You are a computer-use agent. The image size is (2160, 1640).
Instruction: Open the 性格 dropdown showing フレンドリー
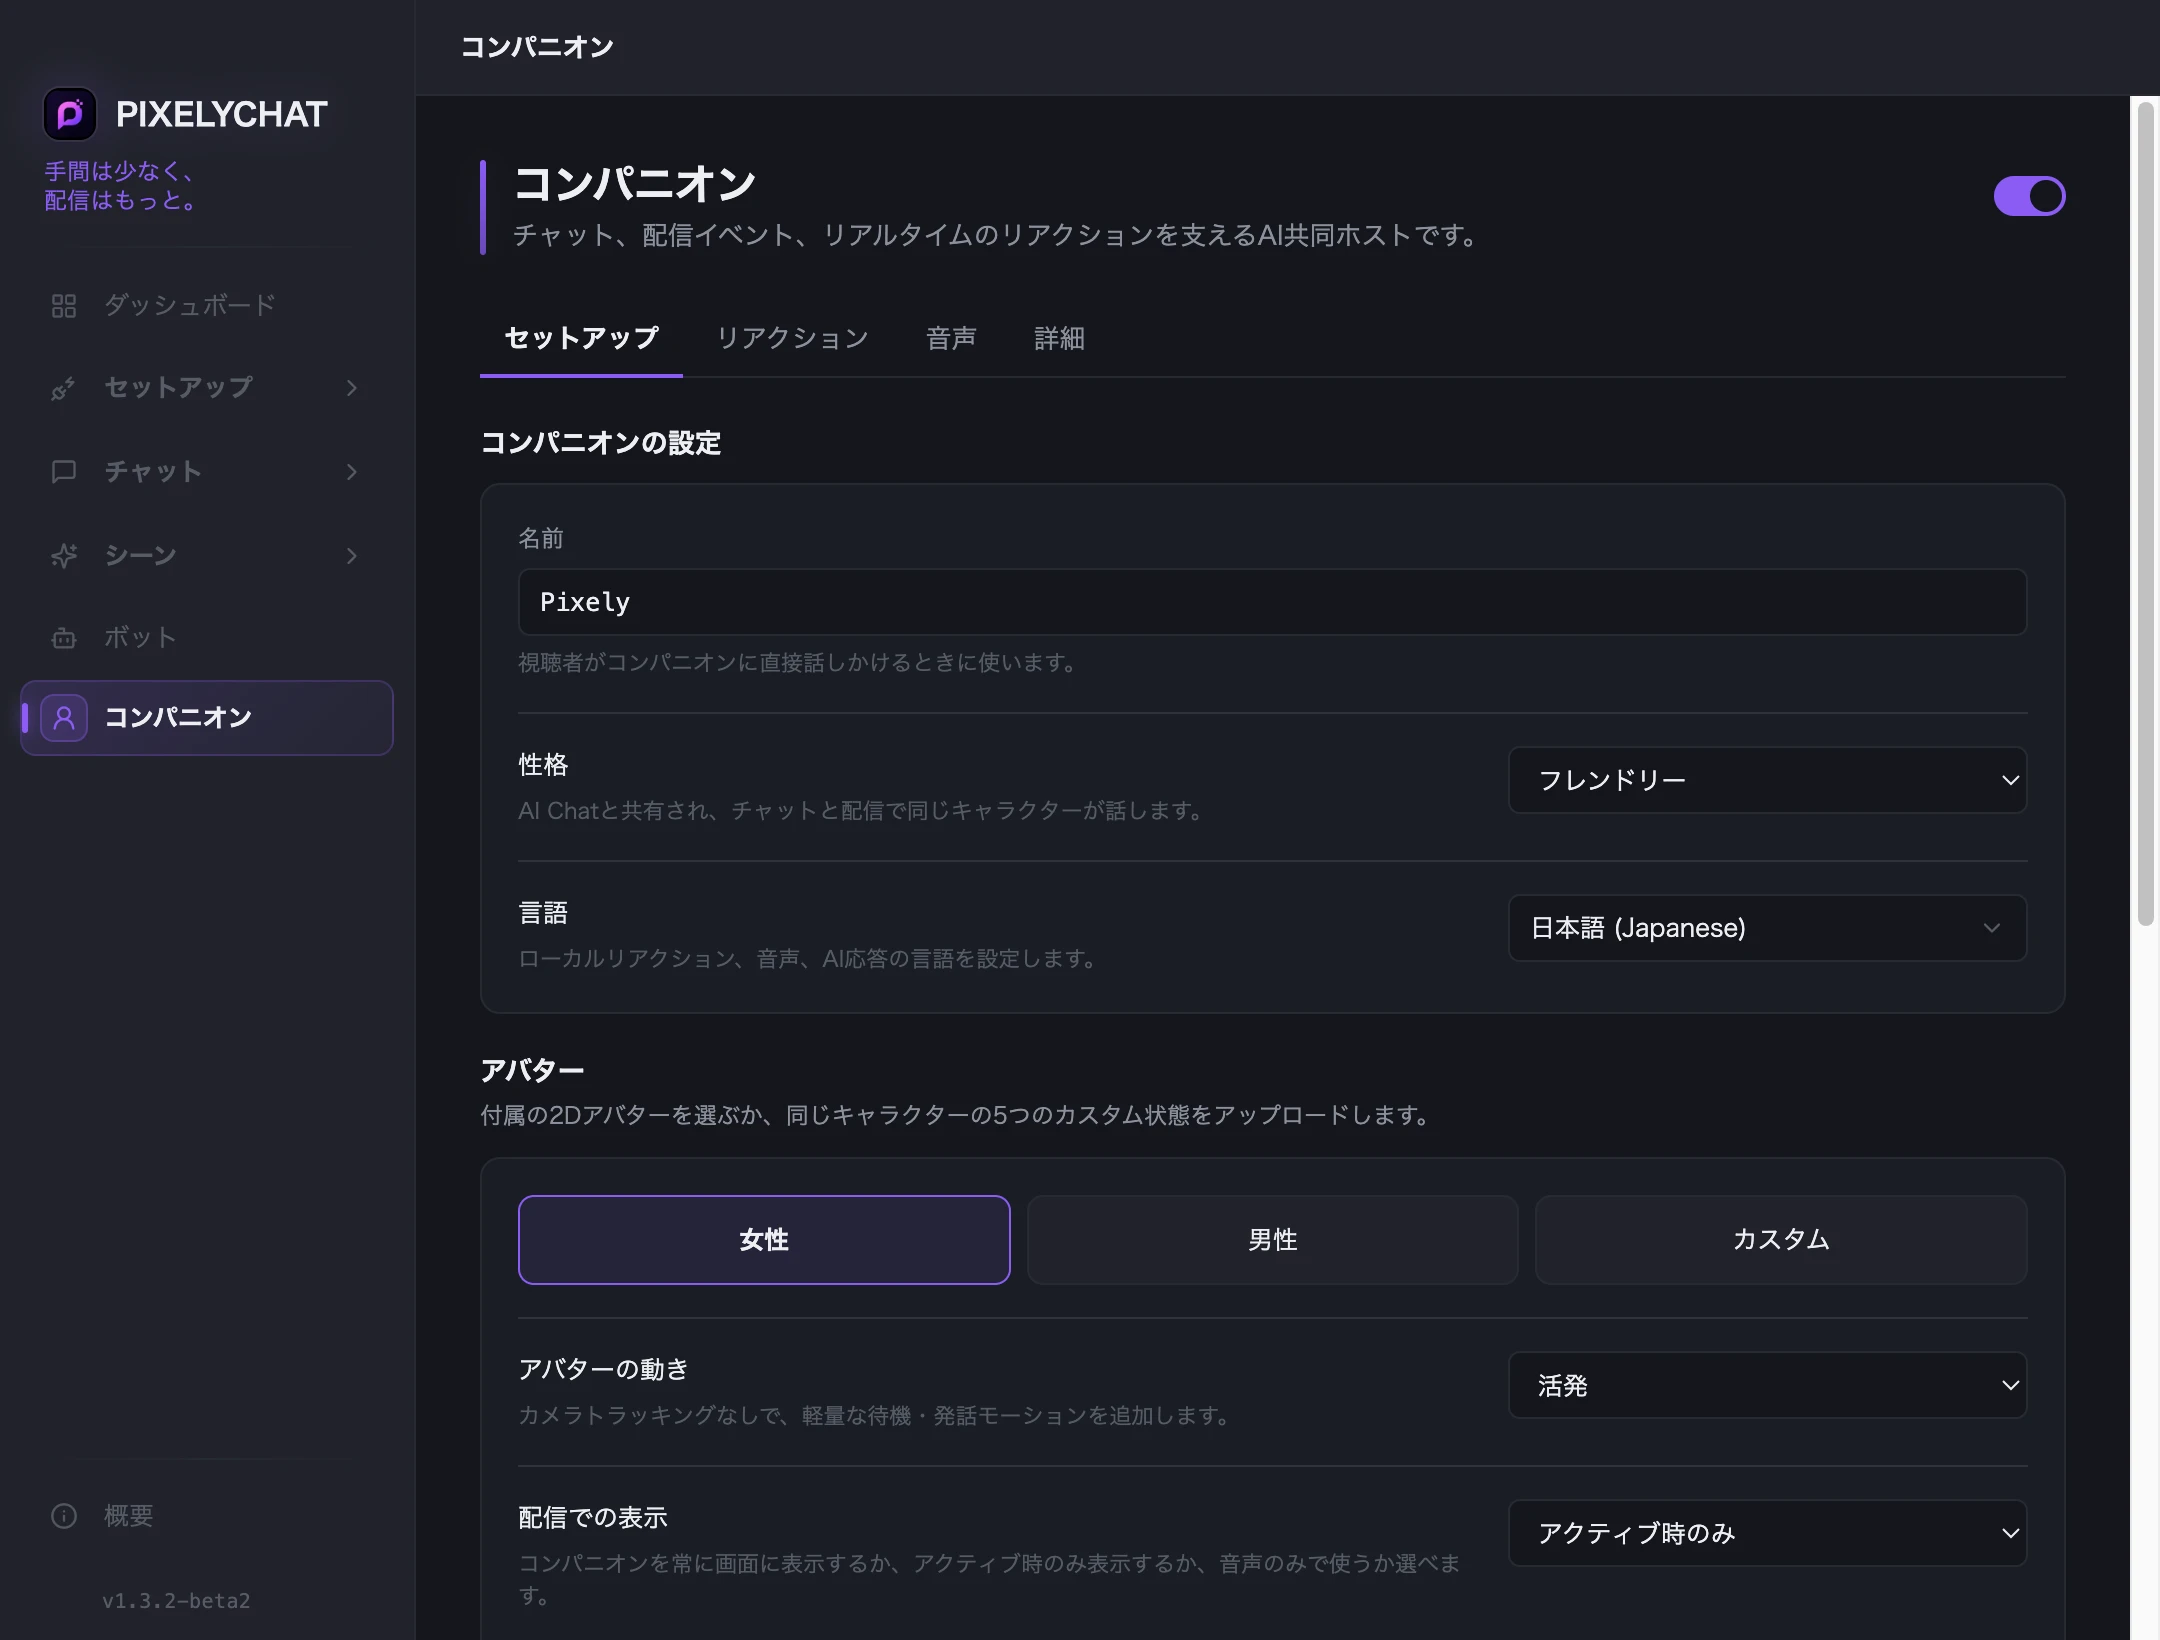pos(1767,780)
